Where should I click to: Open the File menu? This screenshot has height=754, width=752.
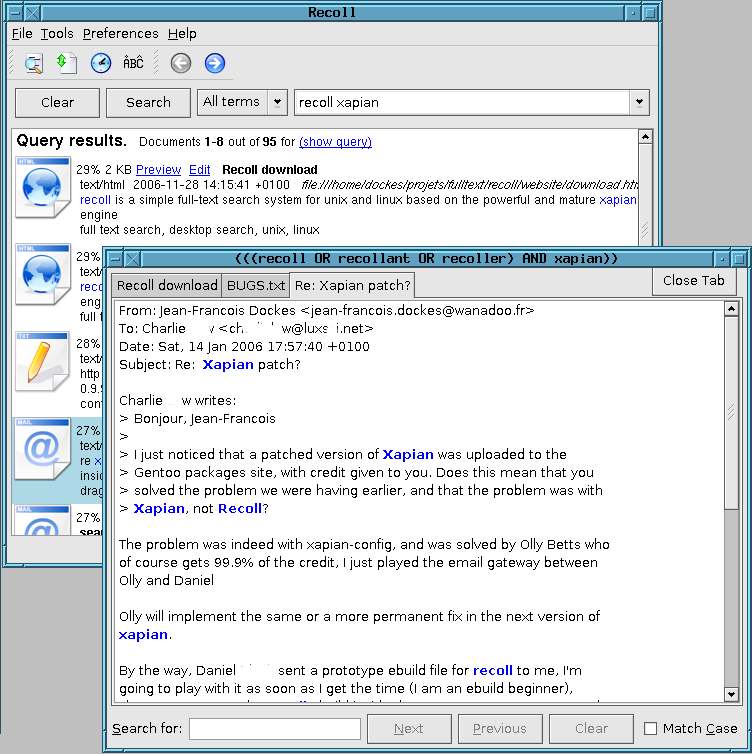[22, 34]
